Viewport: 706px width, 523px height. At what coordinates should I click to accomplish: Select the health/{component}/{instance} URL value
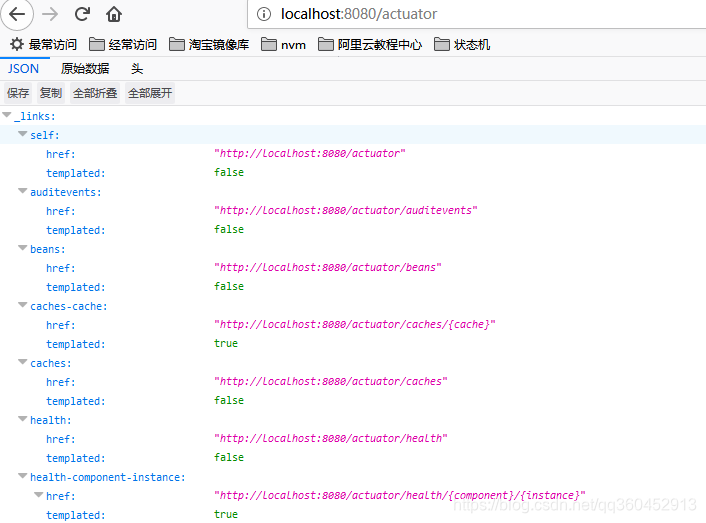point(400,495)
